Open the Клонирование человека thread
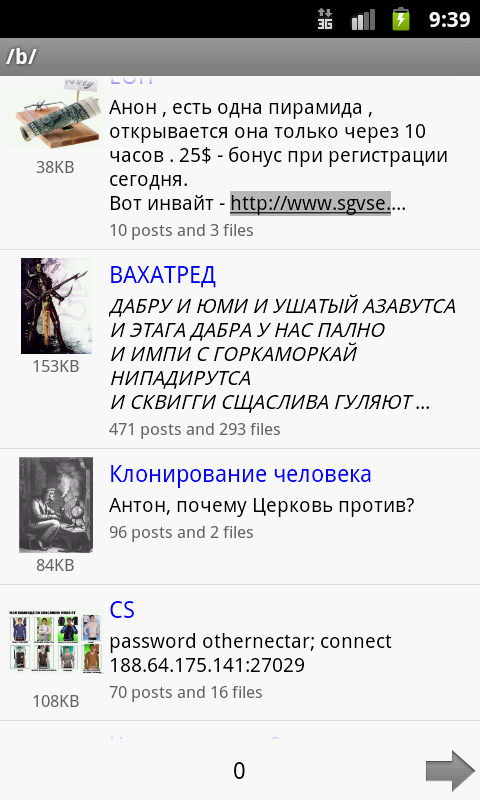 (240, 474)
